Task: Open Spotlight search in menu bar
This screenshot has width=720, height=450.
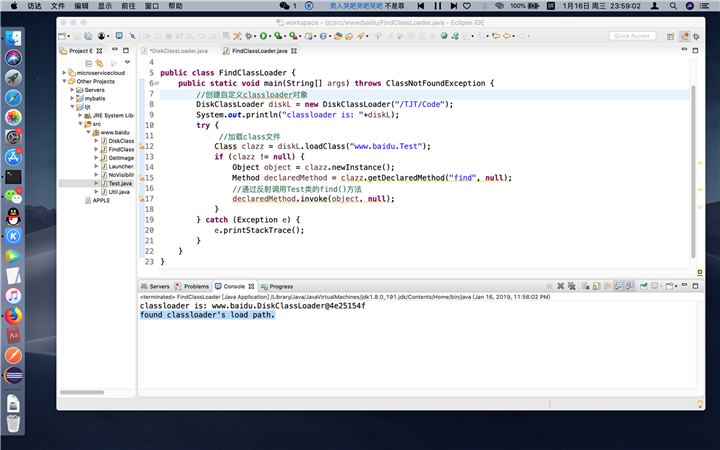Action: (x=673, y=6)
